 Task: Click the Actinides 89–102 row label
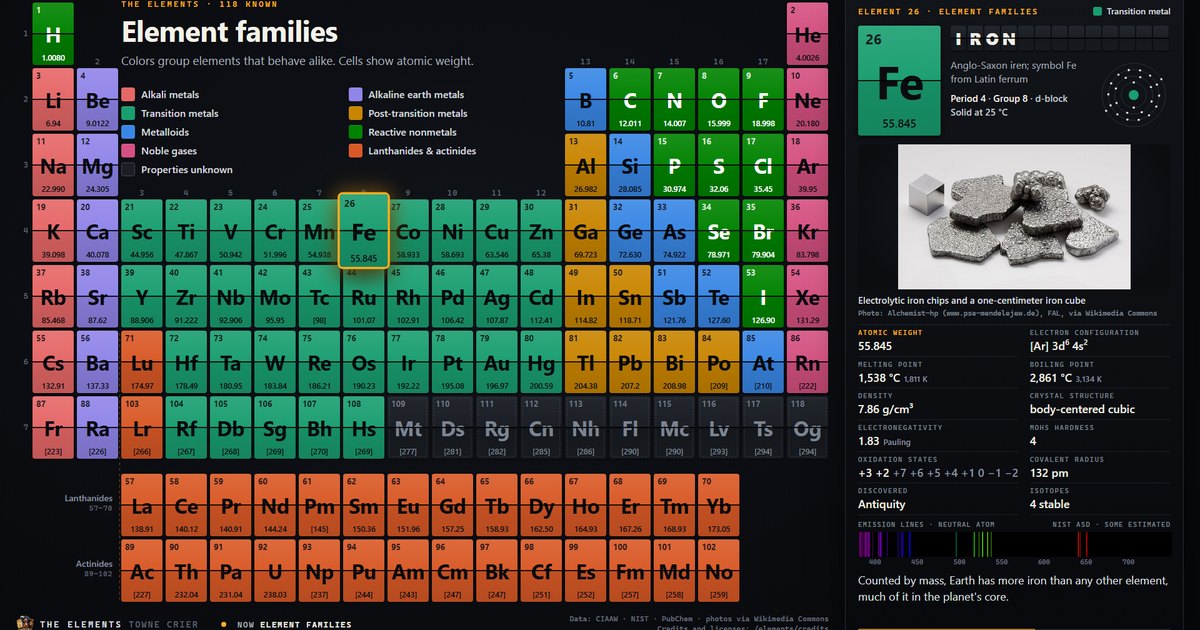pos(94,569)
